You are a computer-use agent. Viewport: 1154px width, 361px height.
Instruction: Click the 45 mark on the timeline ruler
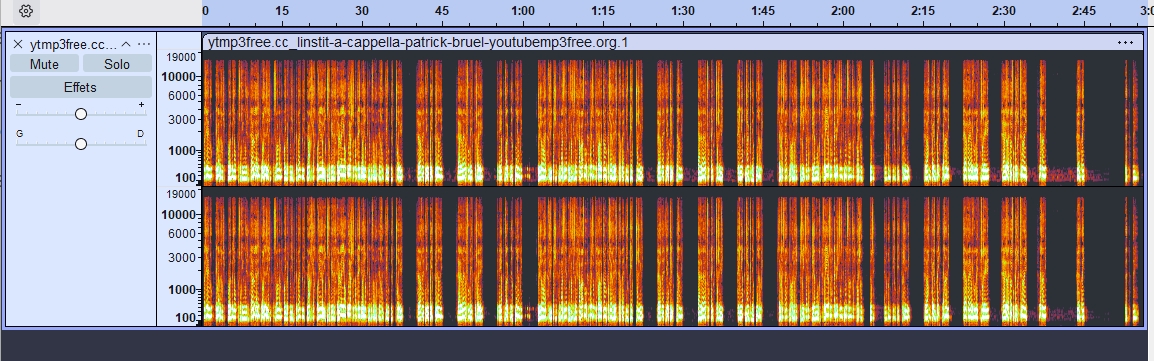tap(442, 11)
